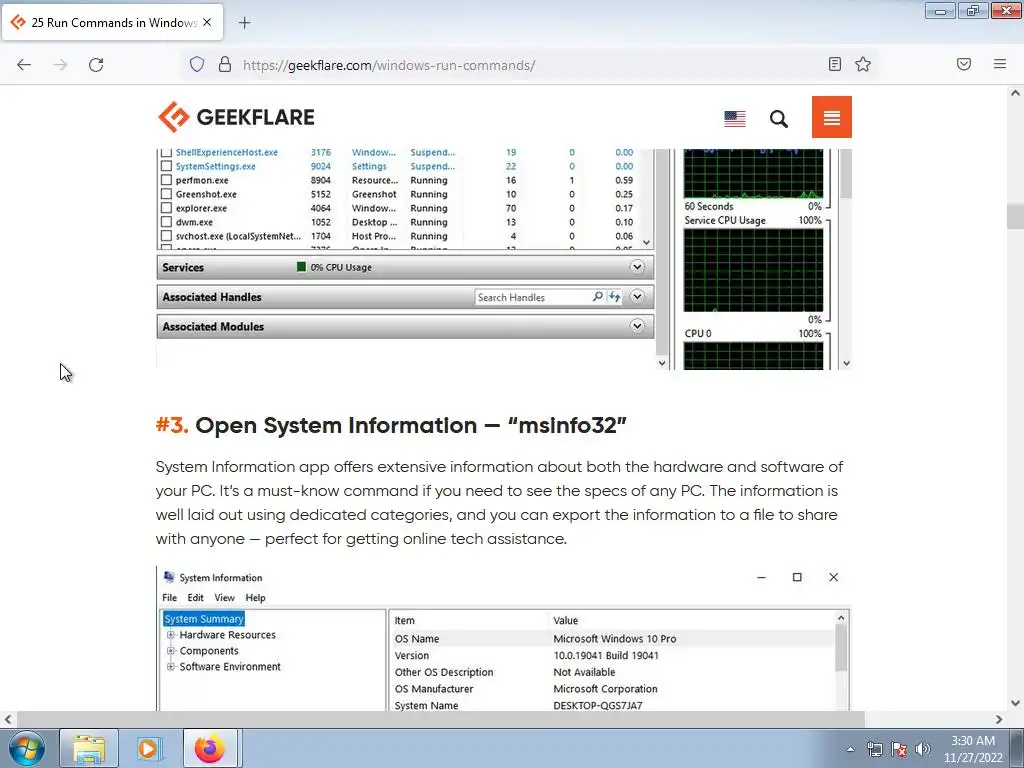Click the Value column header
This screenshot has width=1024, height=768.
[566, 620]
